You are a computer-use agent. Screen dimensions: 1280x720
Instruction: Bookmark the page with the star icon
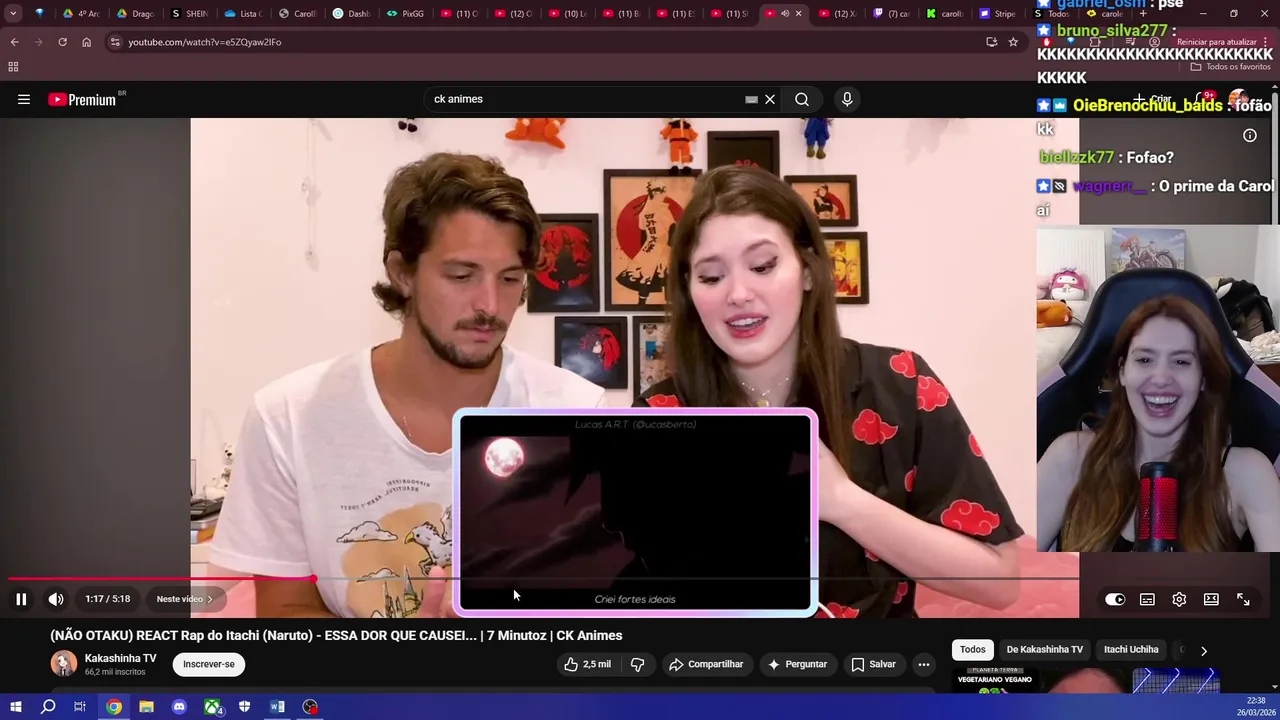pos(1013,42)
